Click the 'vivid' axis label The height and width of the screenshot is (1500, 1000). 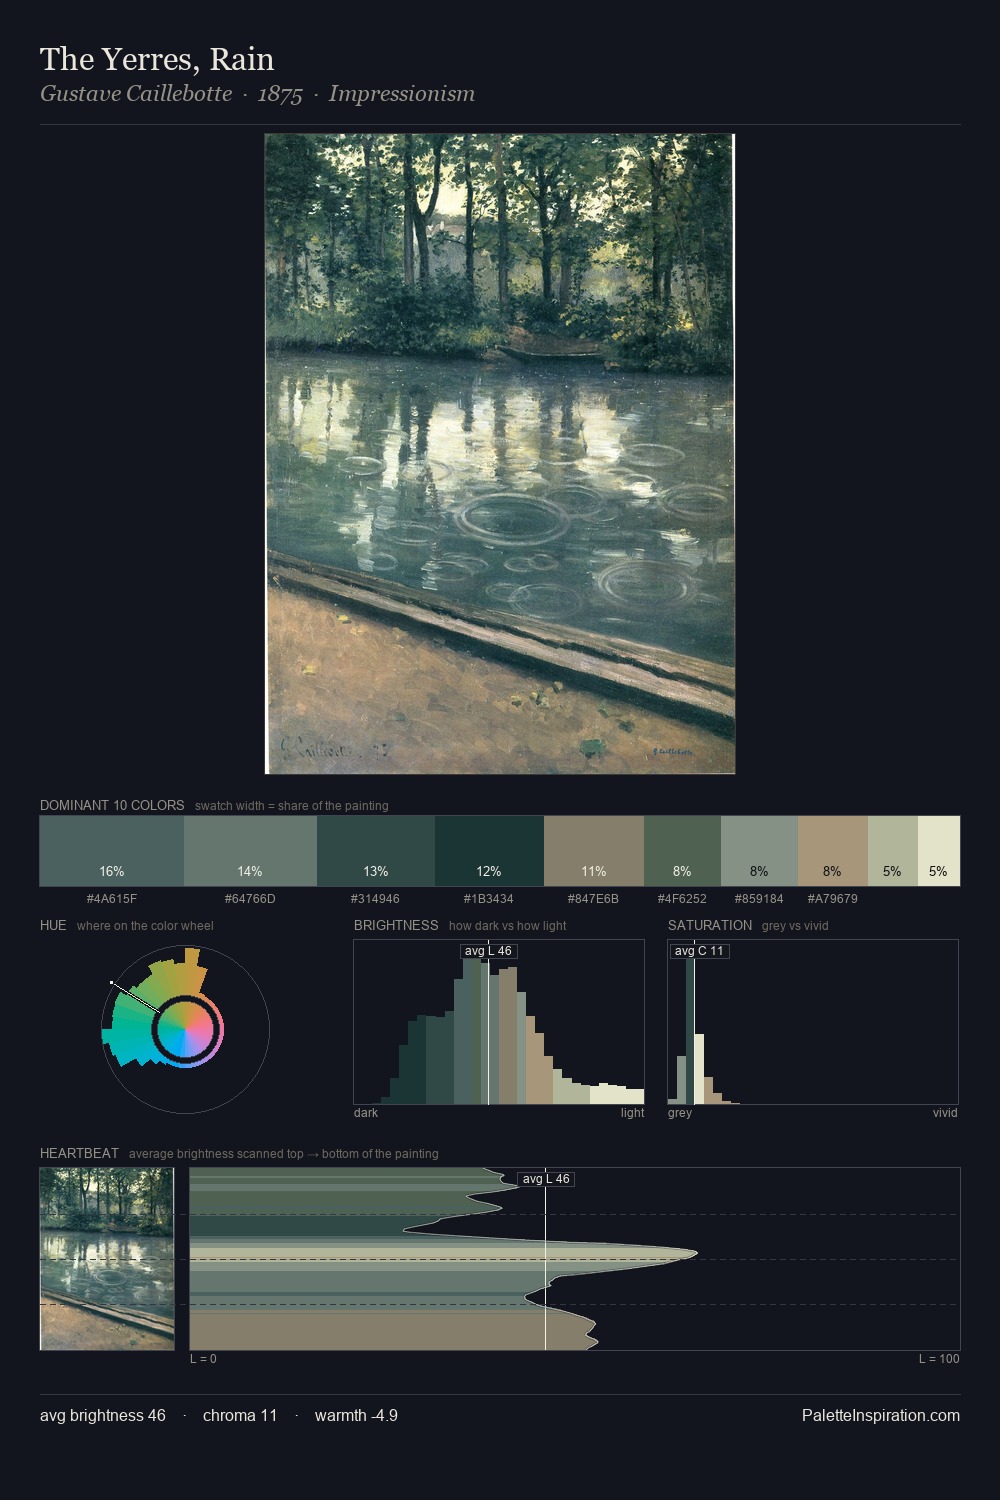point(945,1113)
